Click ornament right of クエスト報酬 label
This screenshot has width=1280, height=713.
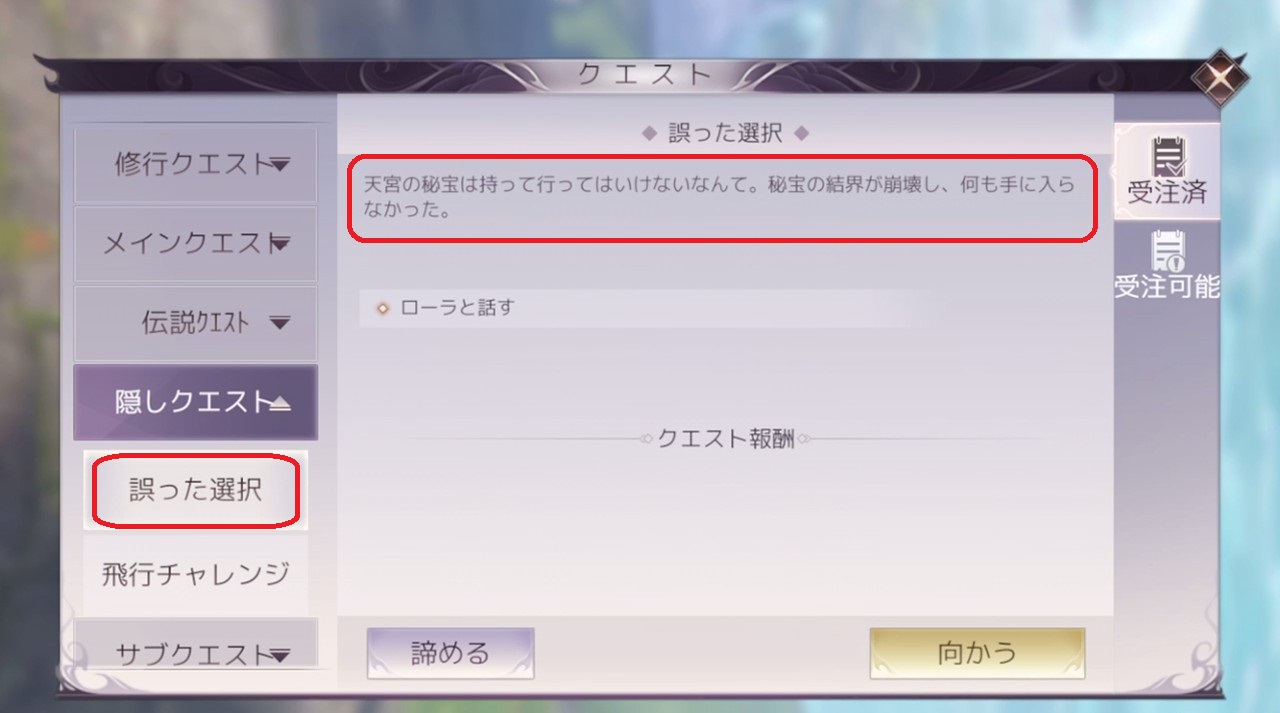pyautogui.click(x=803, y=438)
